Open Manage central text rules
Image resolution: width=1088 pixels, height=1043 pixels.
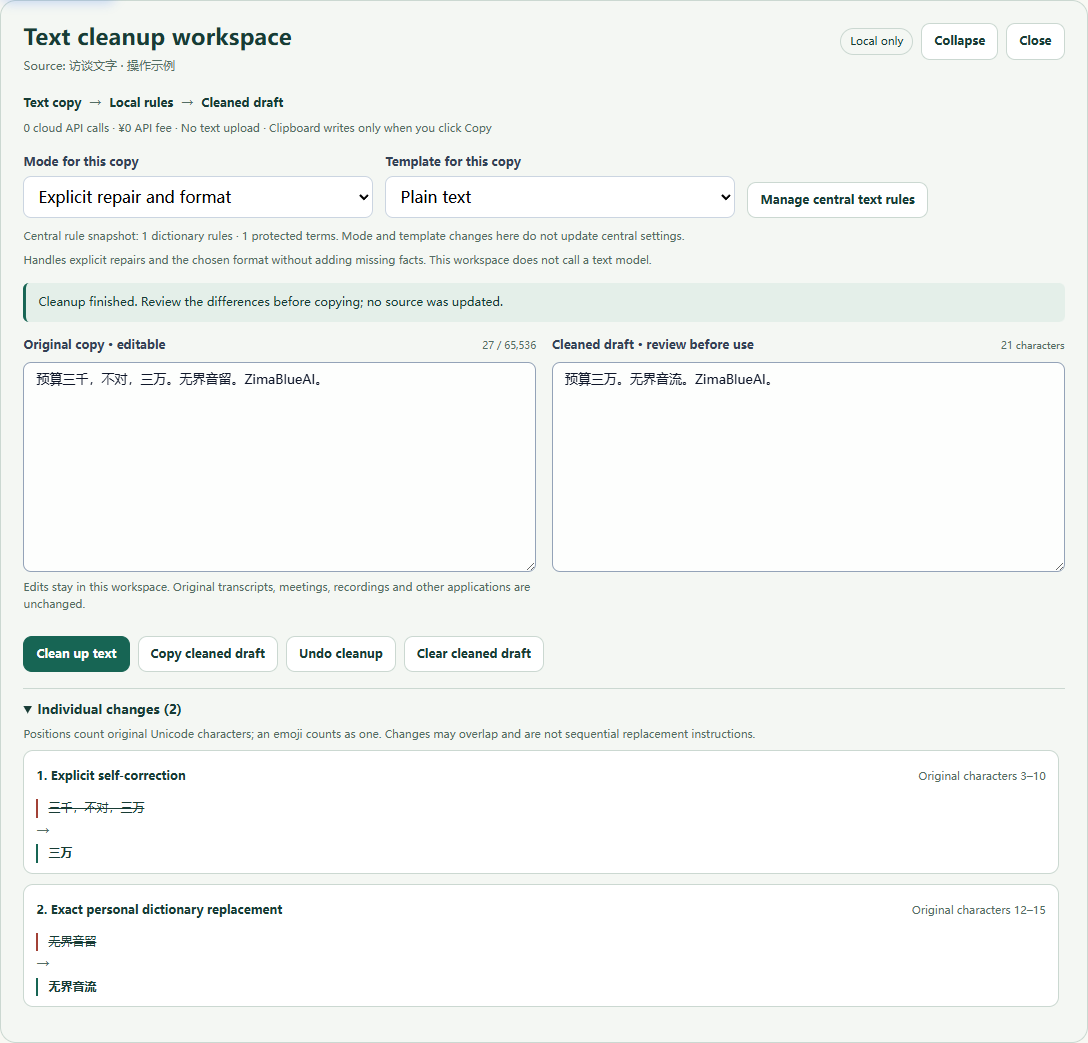[x=837, y=200]
